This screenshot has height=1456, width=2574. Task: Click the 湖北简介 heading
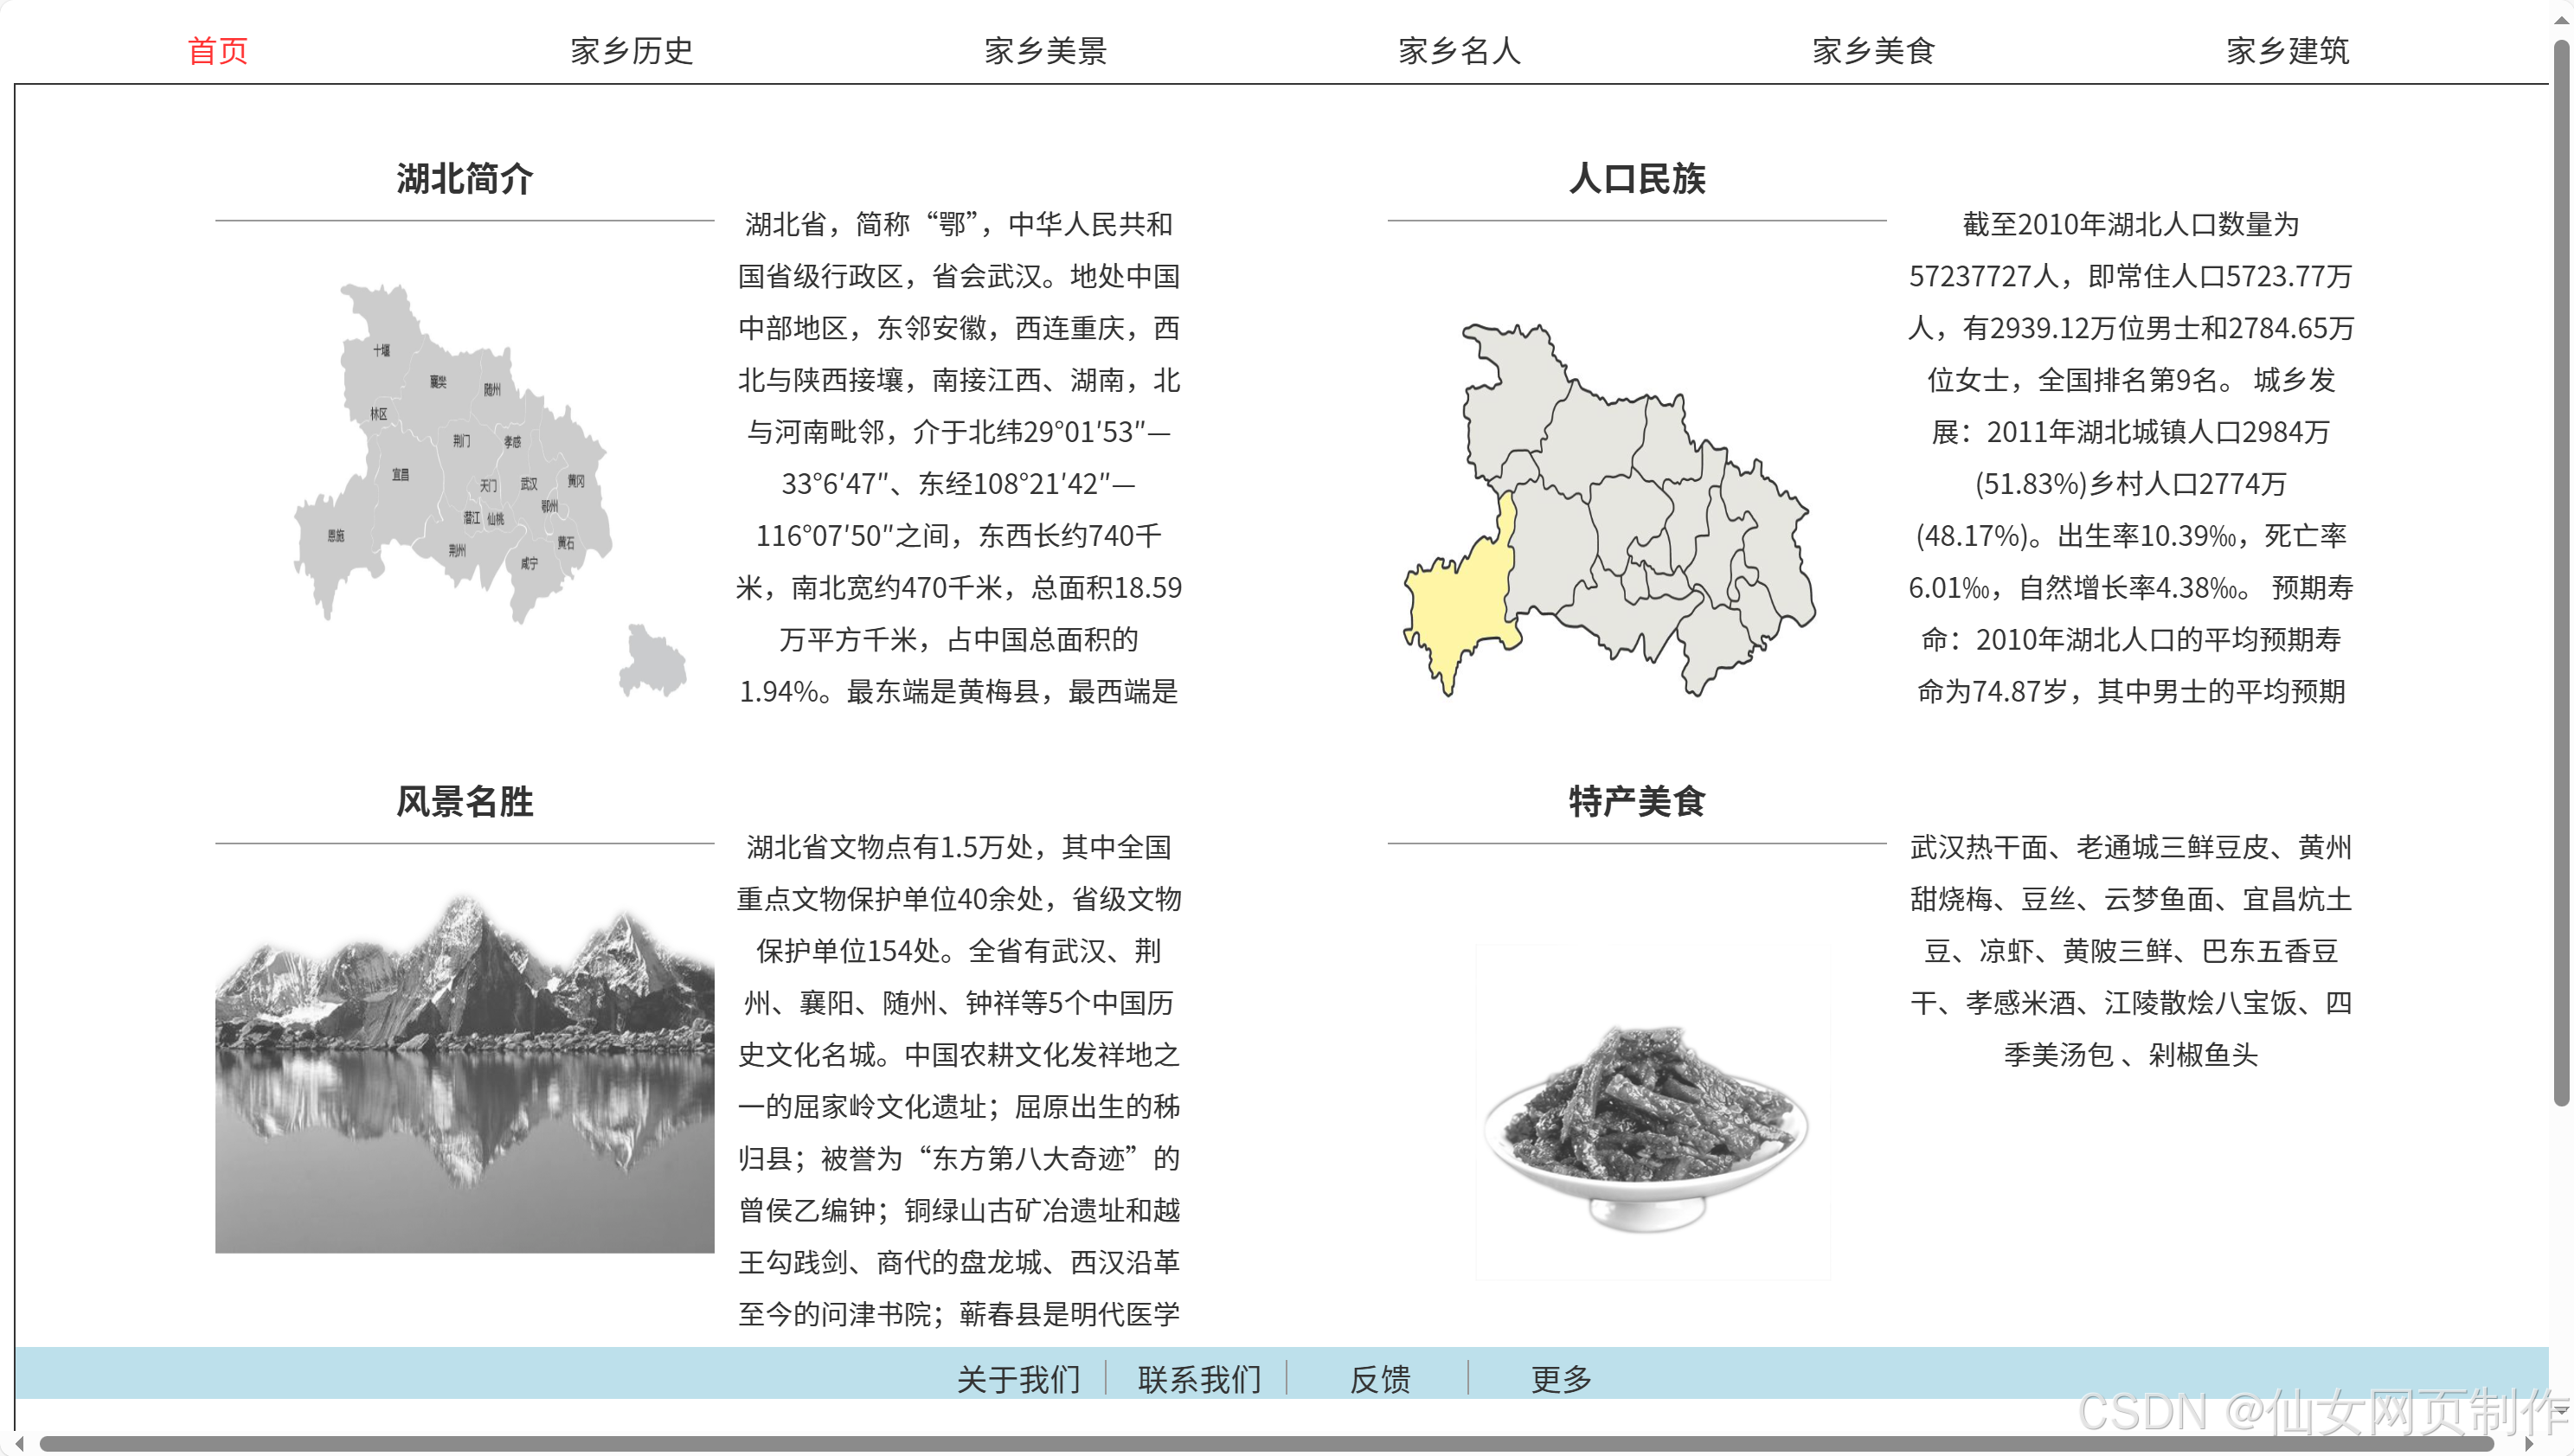pos(464,180)
